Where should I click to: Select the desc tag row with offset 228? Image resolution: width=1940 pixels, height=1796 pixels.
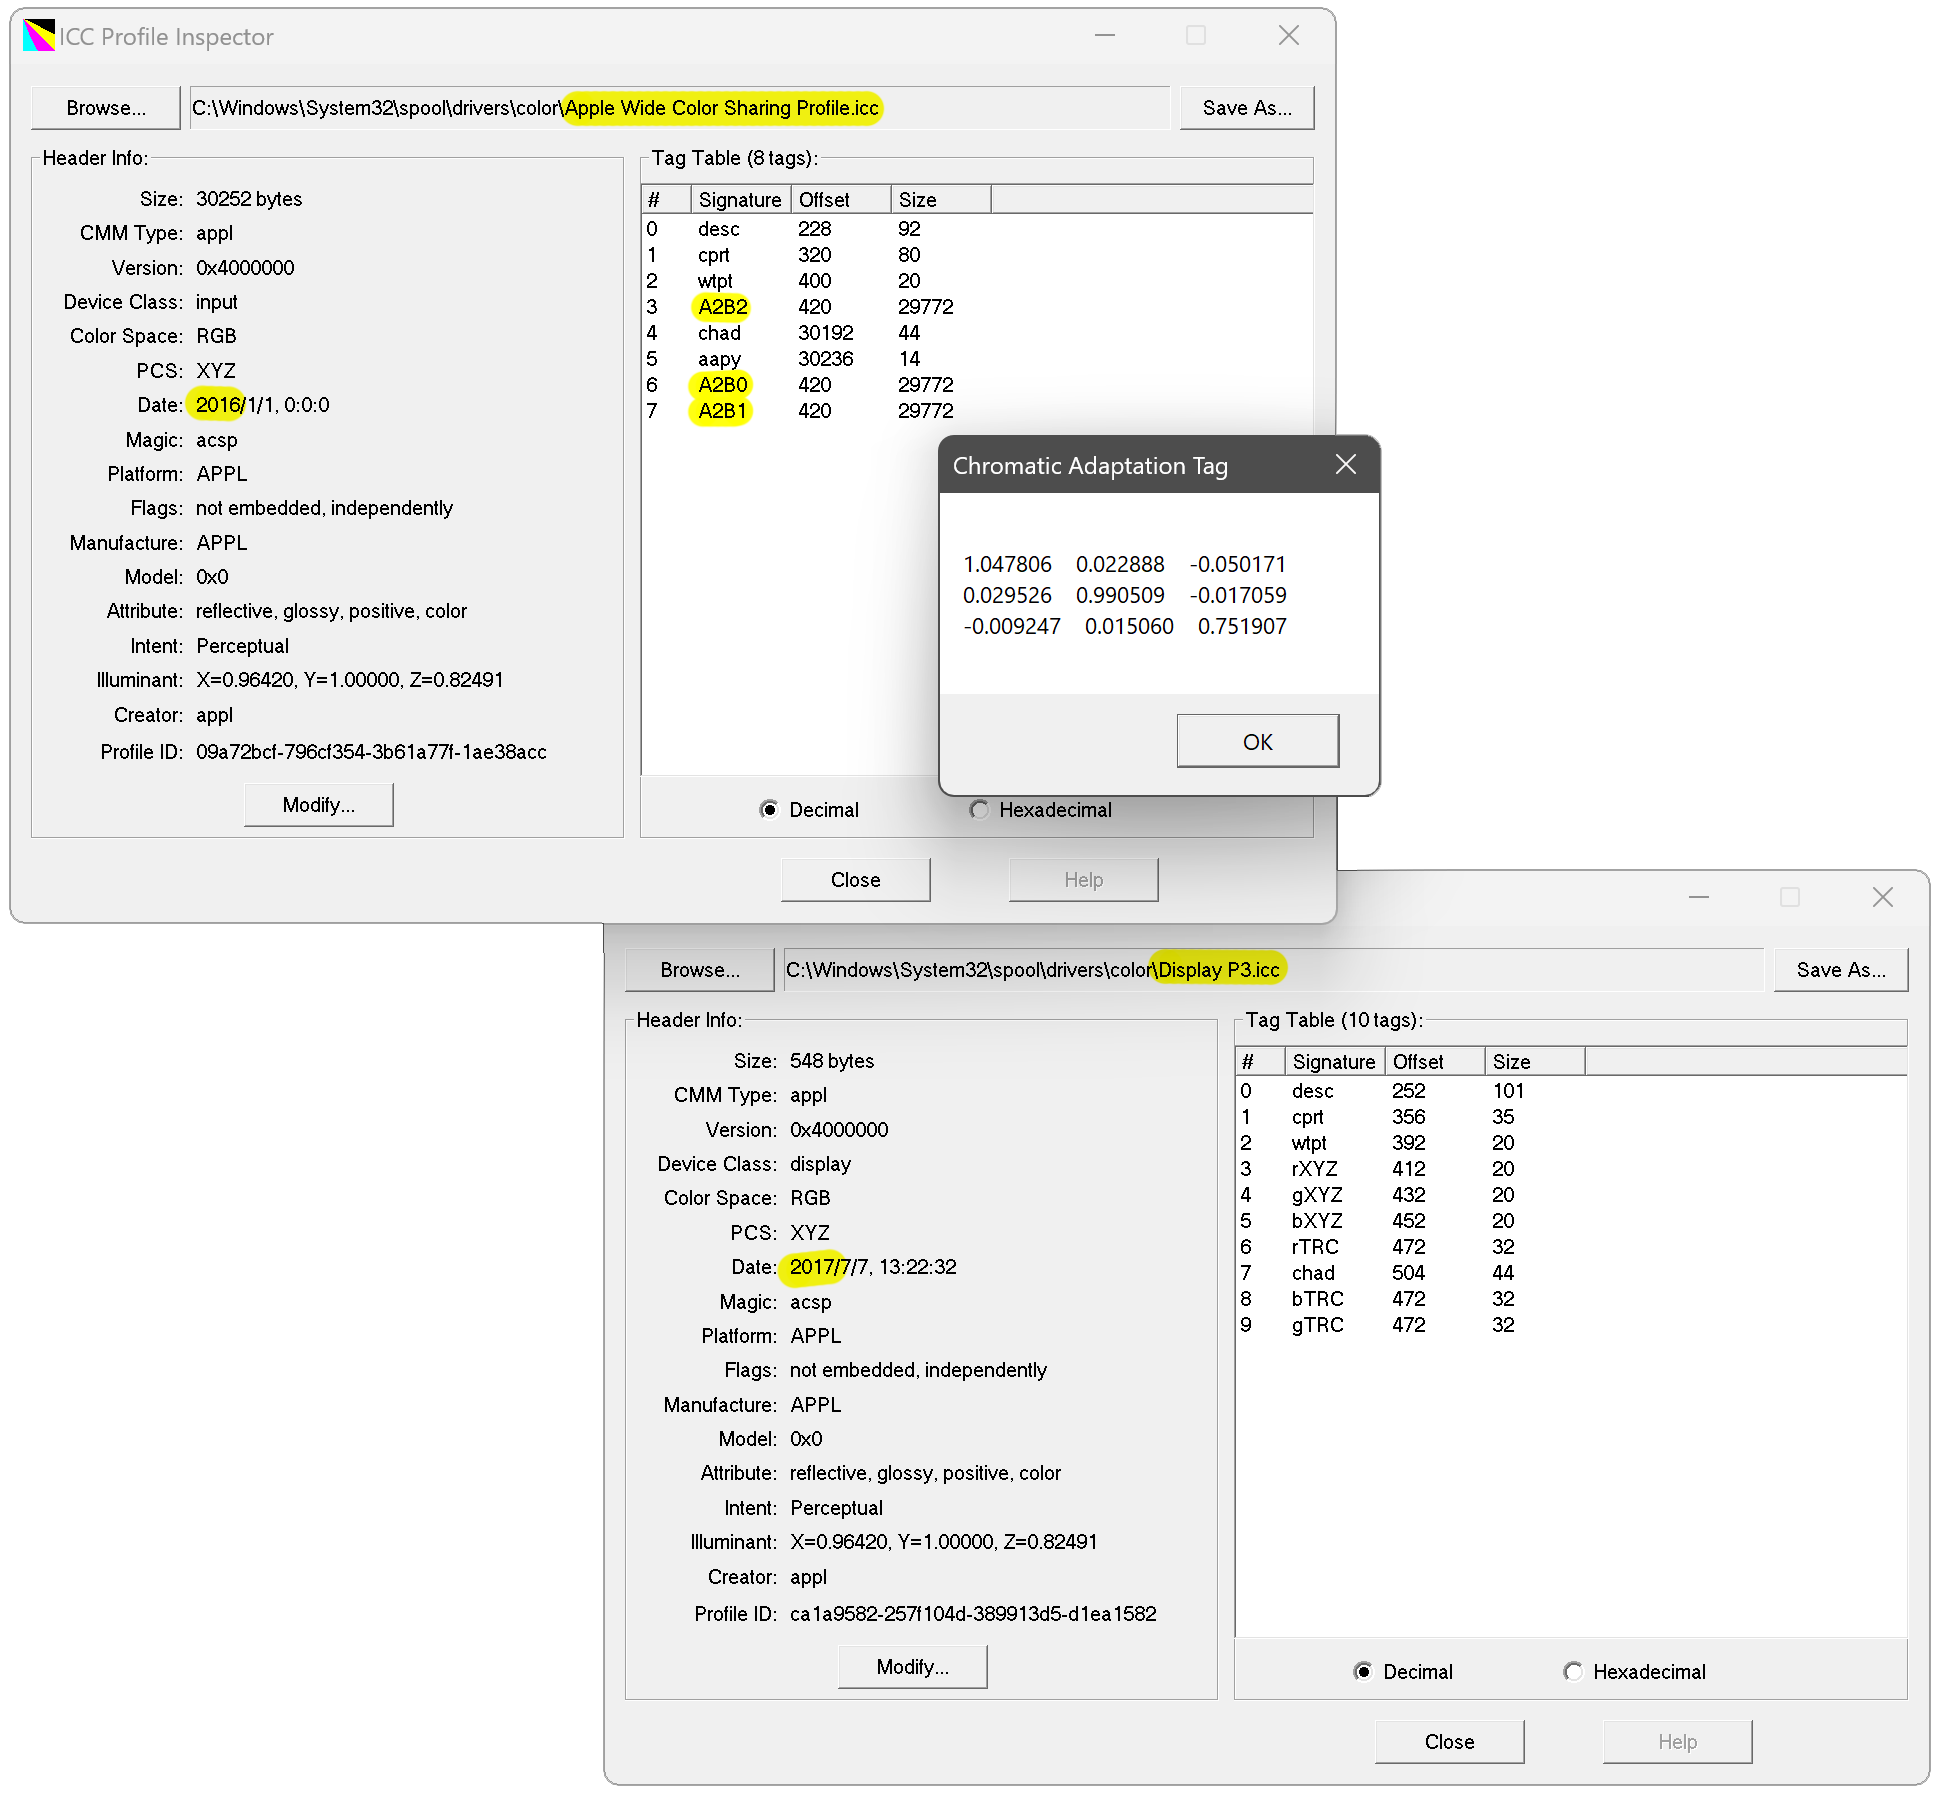(977, 229)
